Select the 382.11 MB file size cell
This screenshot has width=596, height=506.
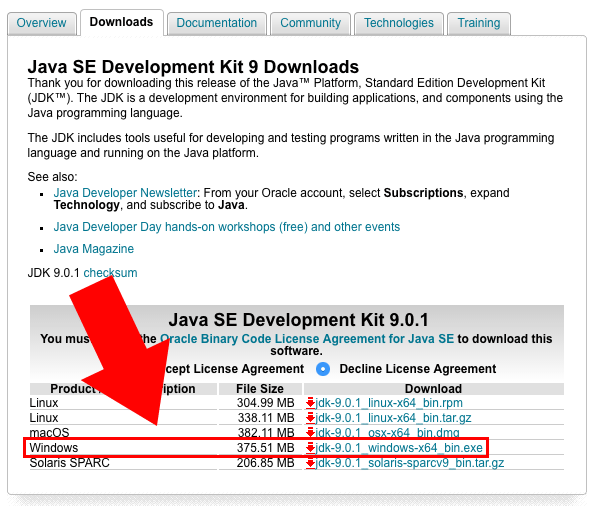pyautogui.click(x=266, y=433)
